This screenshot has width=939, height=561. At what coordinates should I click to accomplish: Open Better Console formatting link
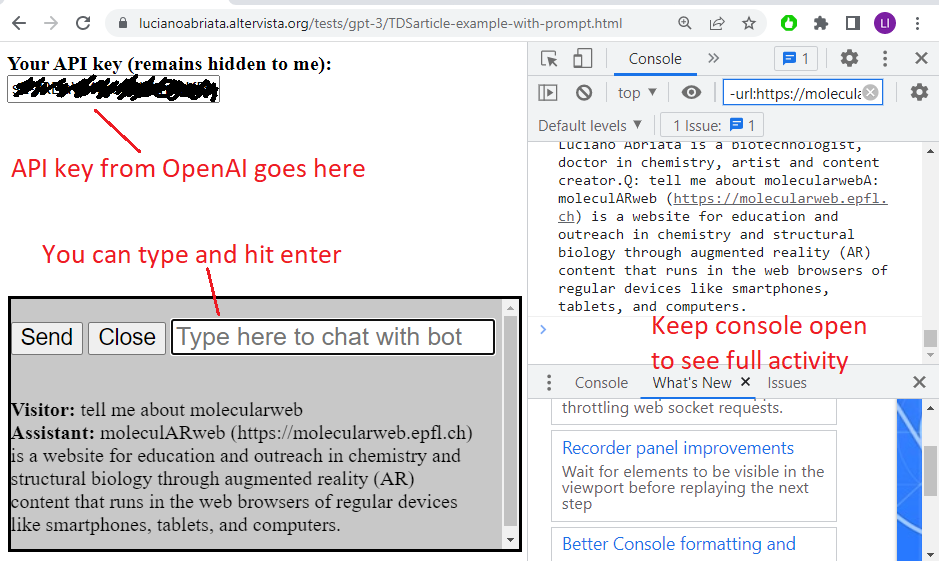[678, 544]
